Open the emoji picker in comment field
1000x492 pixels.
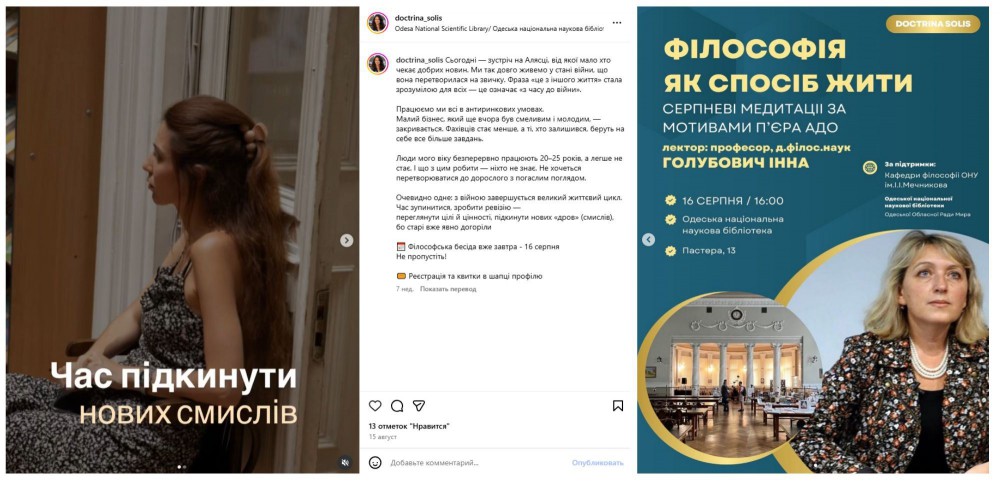[x=375, y=463]
